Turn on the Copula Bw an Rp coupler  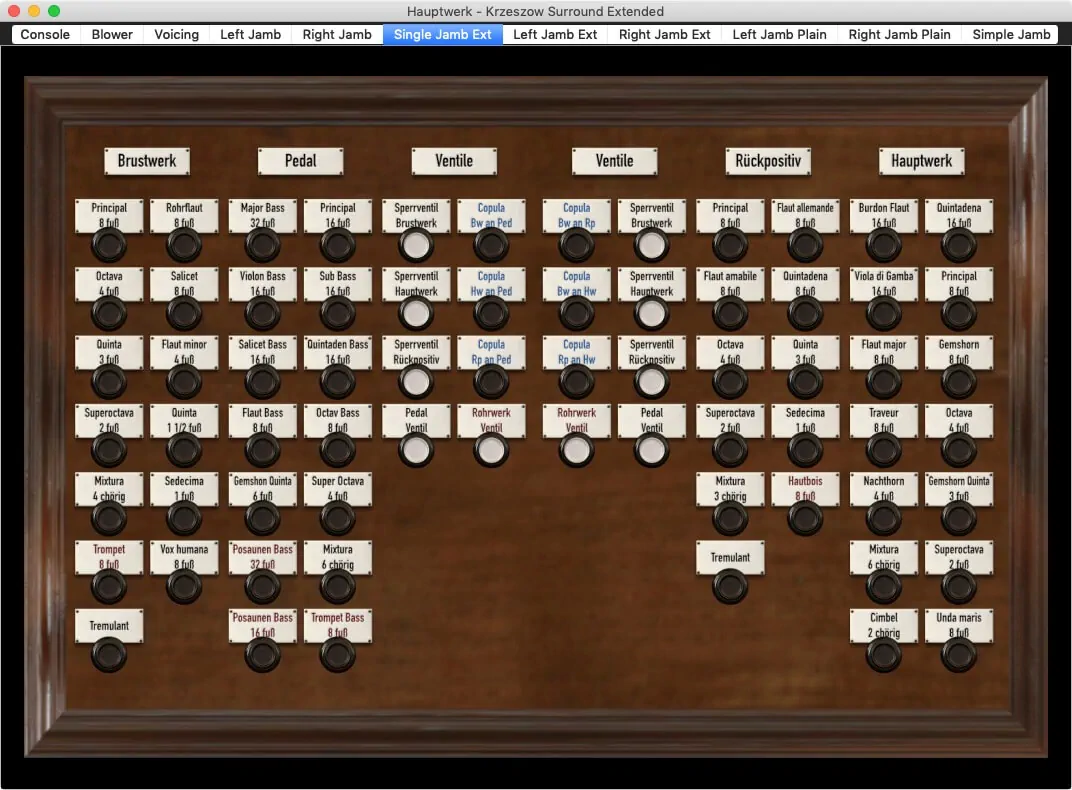(x=576, y=245)
